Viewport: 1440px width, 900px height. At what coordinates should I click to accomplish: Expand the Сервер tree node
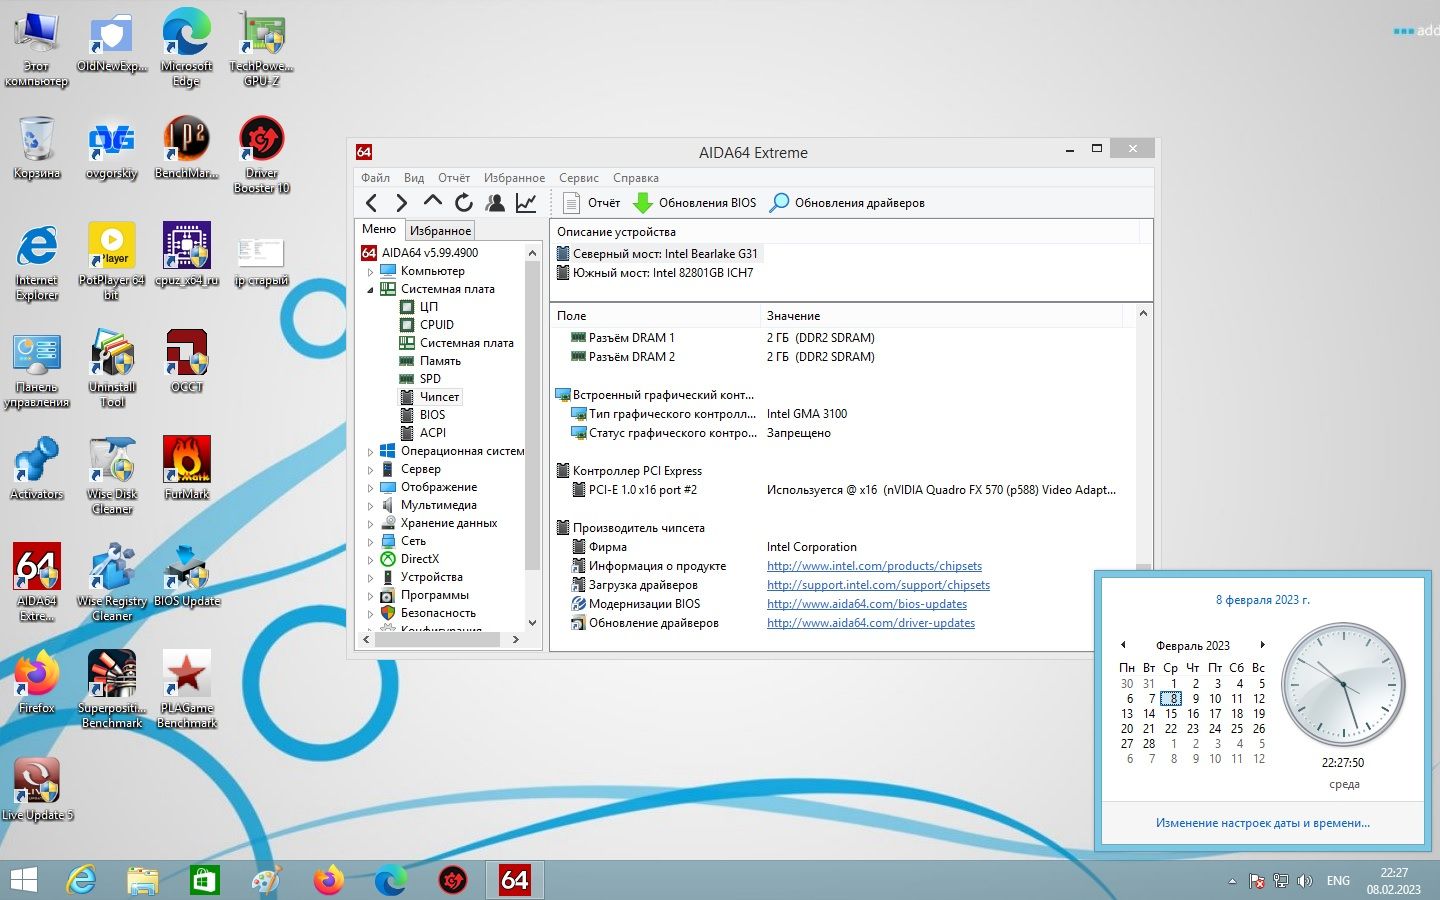pos(370,469)
